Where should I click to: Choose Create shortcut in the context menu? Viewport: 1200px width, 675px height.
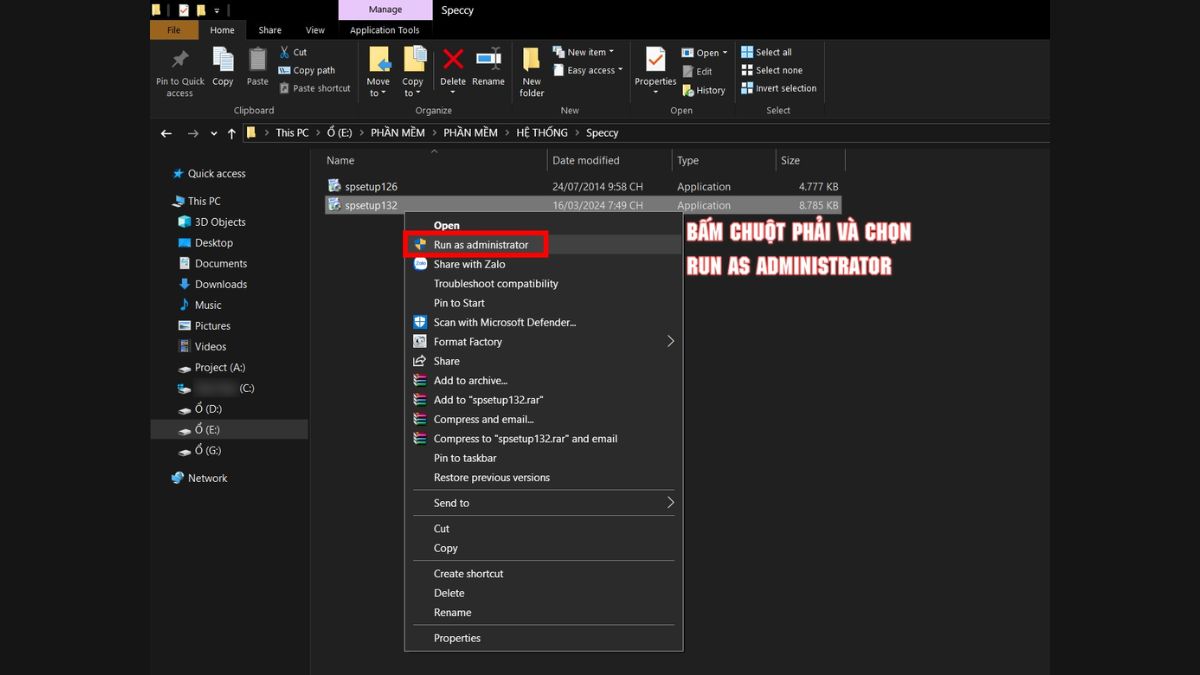point(544,574)
